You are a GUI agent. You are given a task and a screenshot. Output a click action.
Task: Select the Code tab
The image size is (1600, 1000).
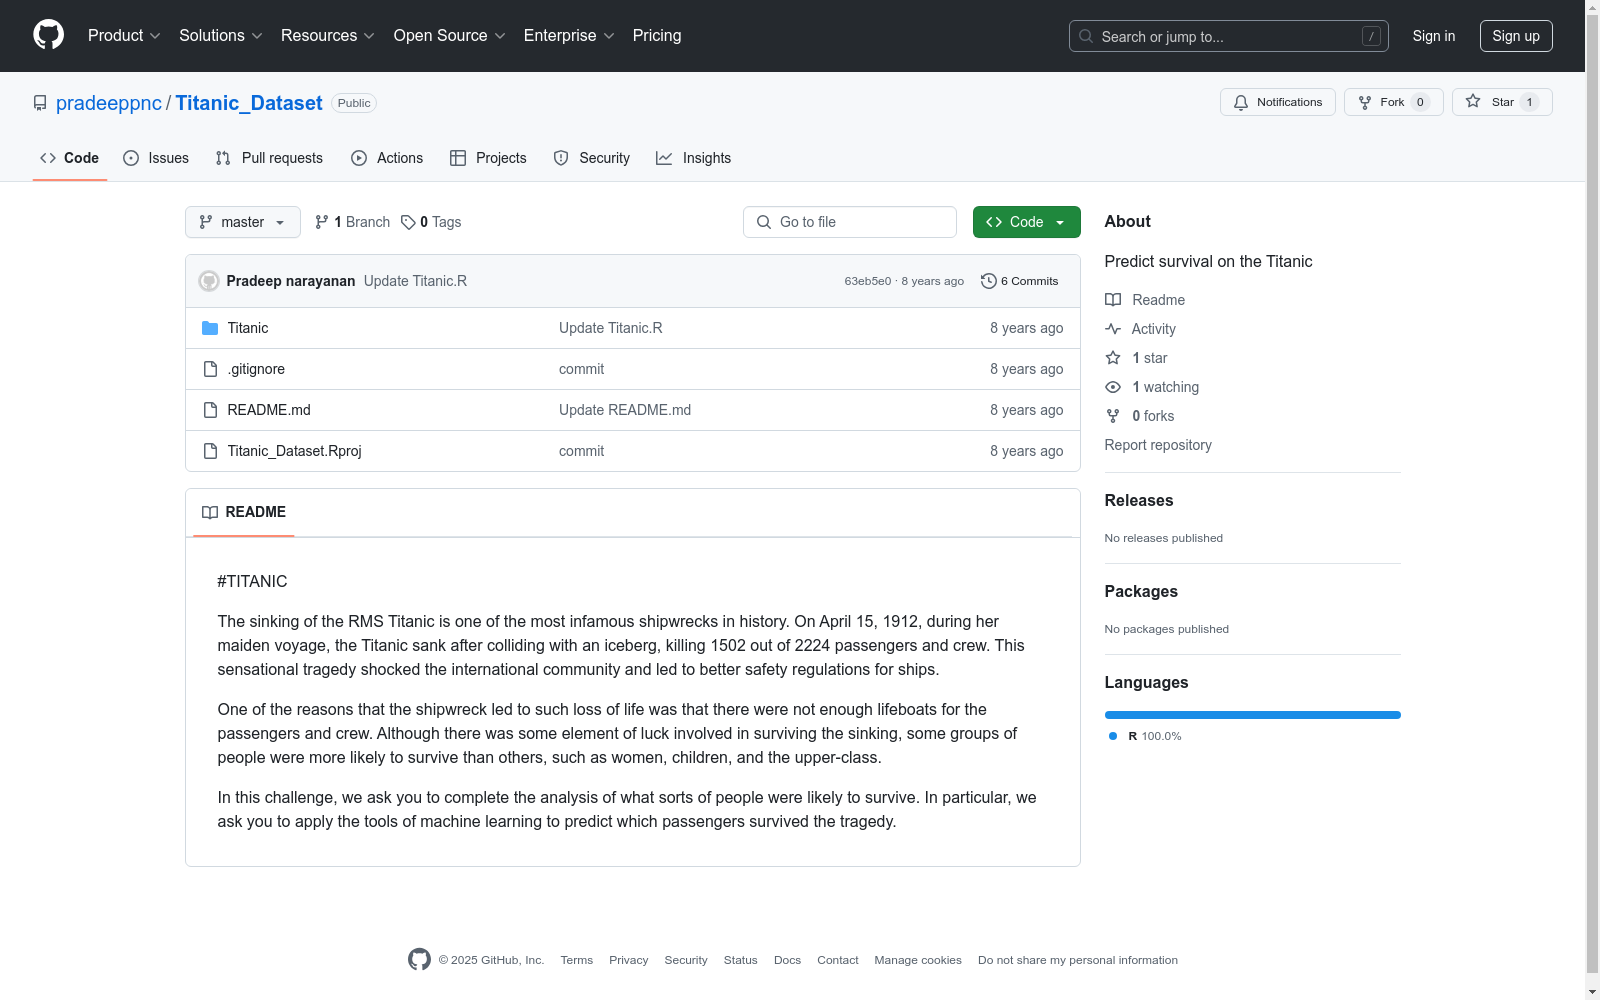click(70, 158)
